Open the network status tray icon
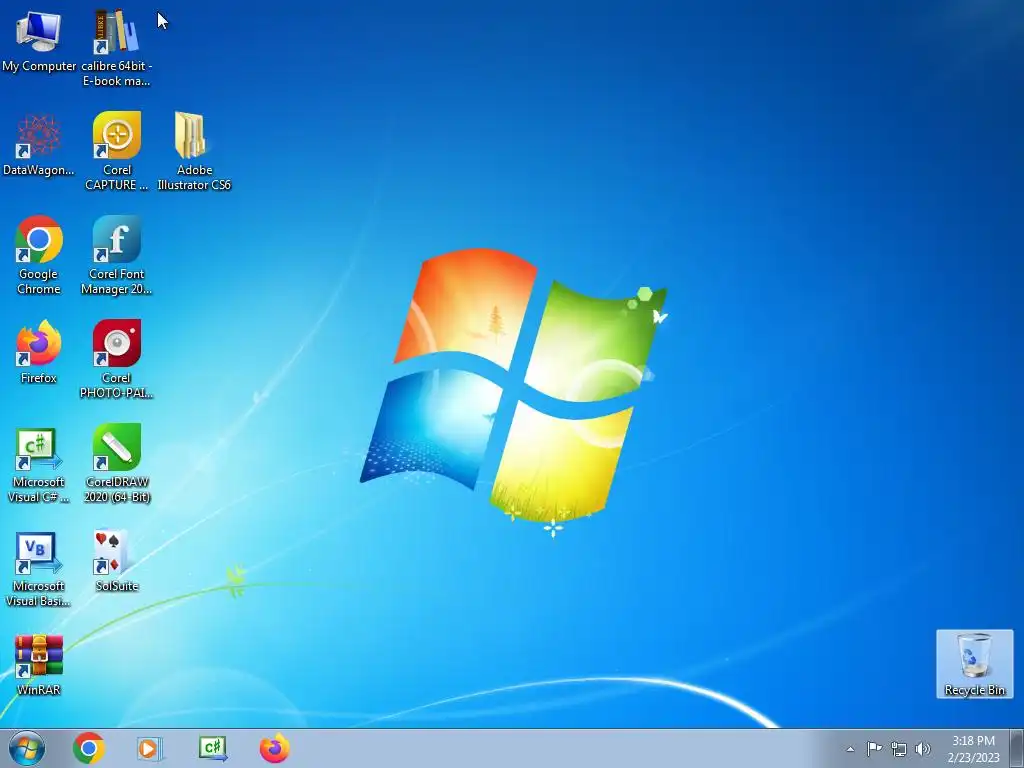The width and height of the screenshot is (1024, 768). point(899,749)
